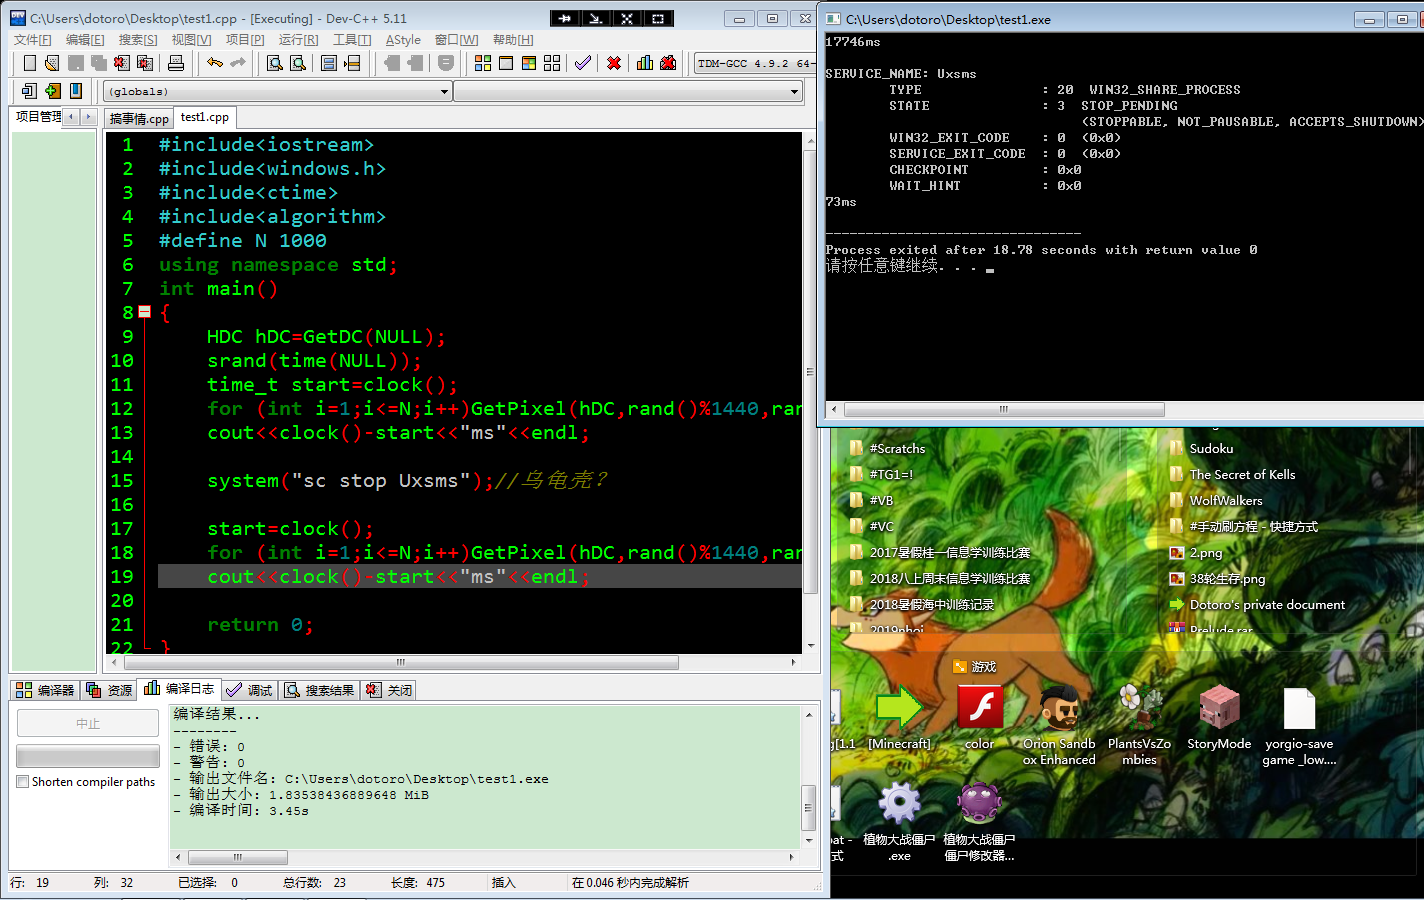Click the Print toolbar icon
The height and width of the screenshot is (904, 1424).
point(176,63)
